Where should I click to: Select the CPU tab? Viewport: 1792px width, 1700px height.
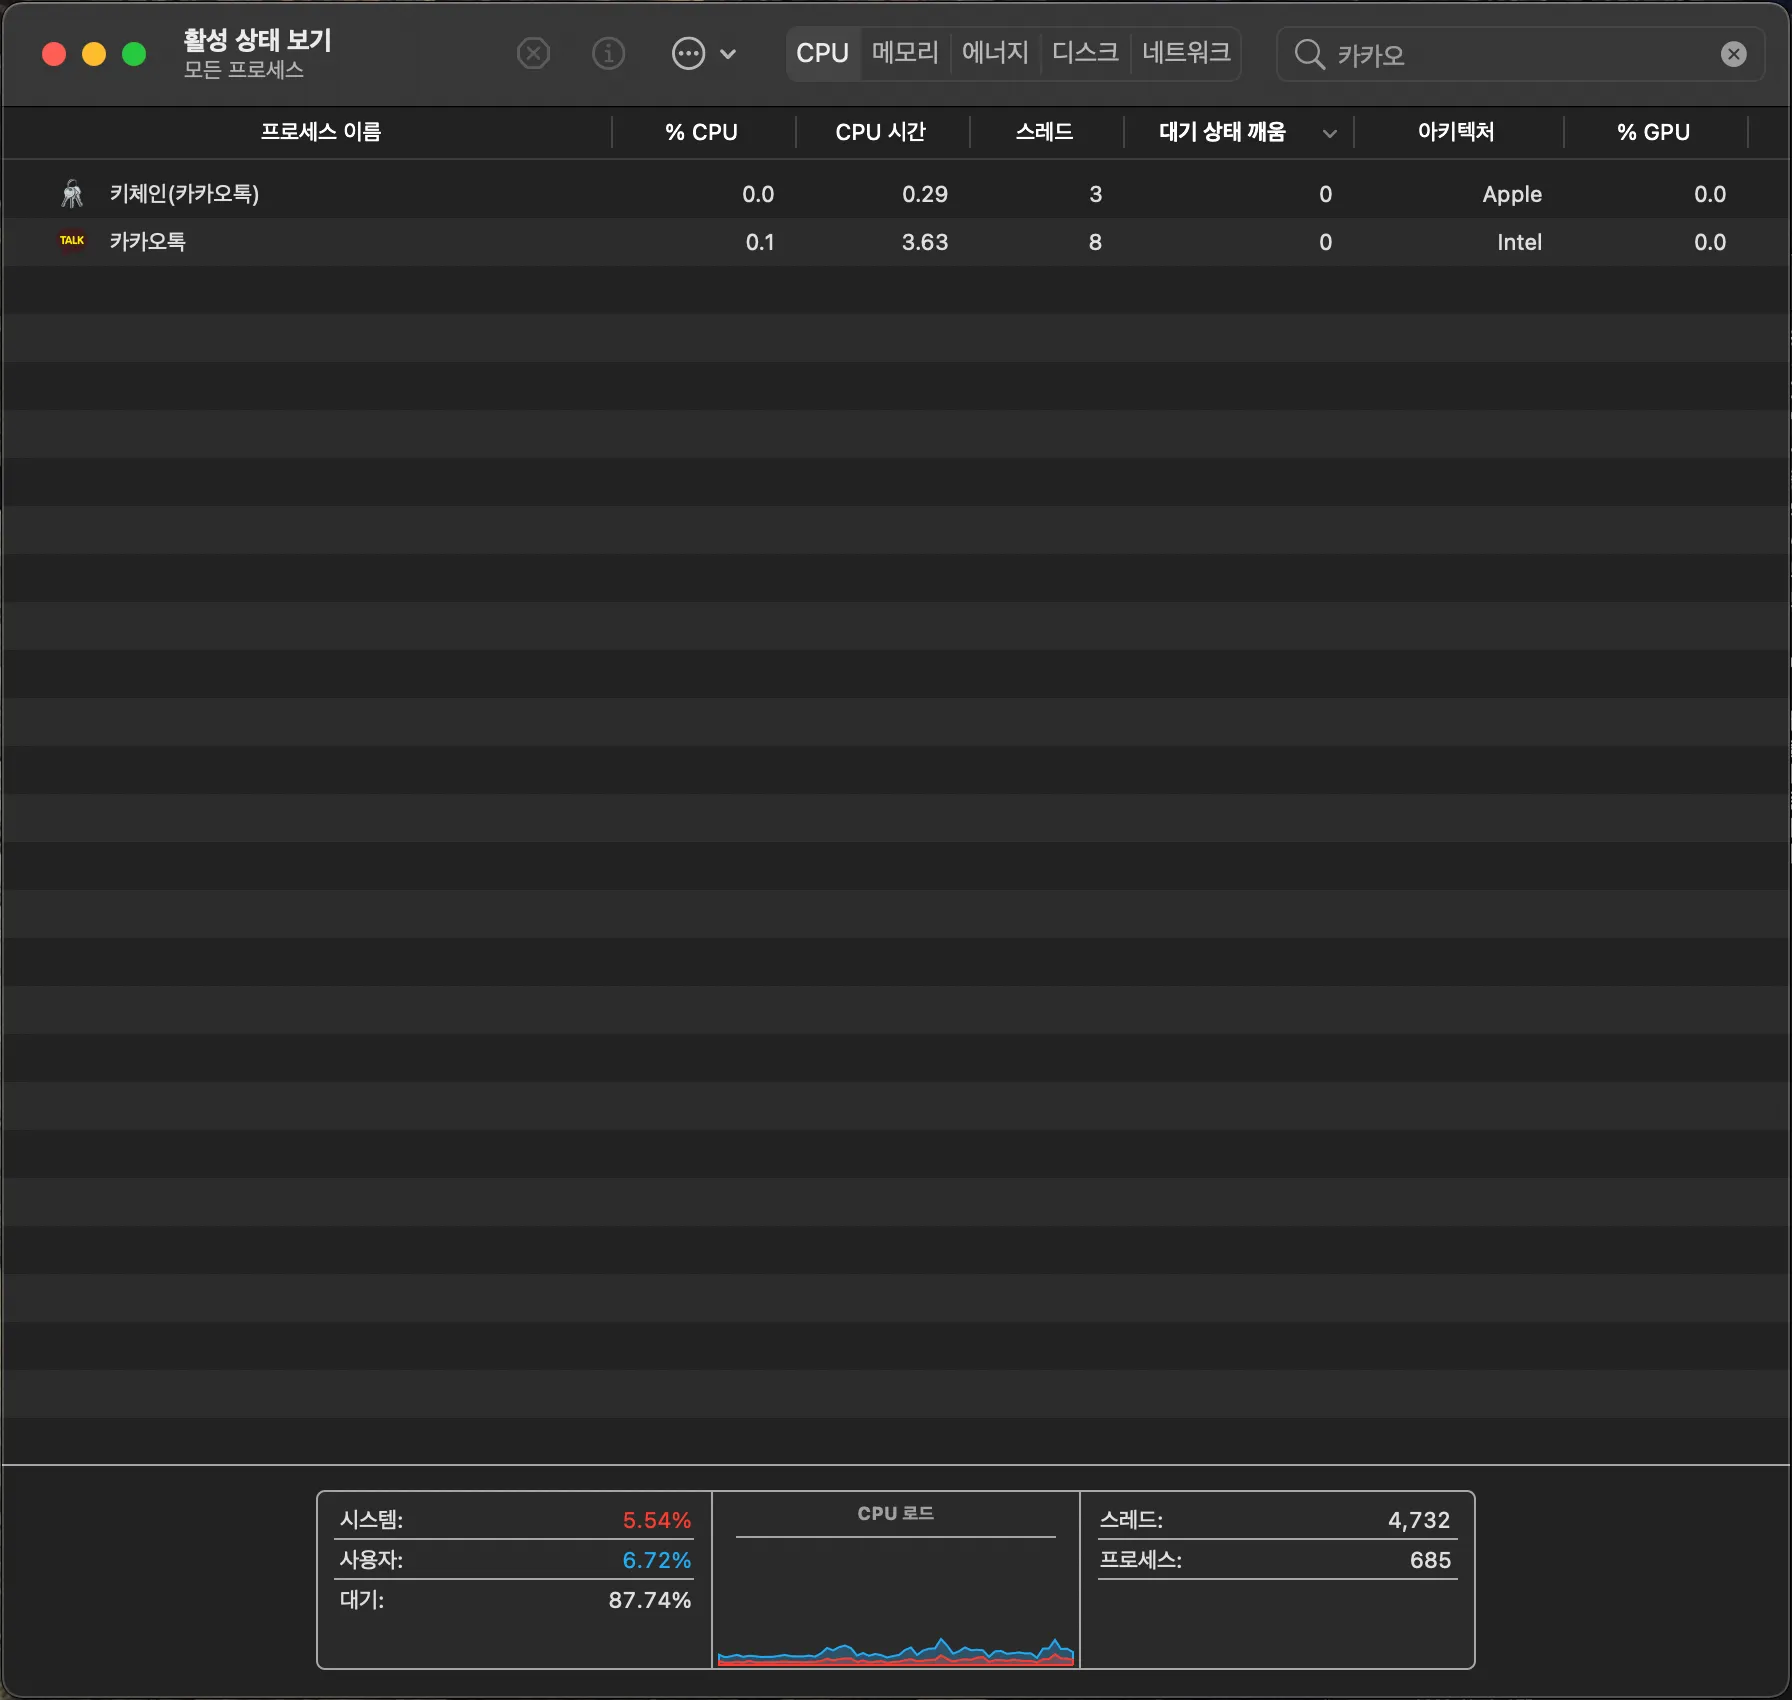click(822, 53)
